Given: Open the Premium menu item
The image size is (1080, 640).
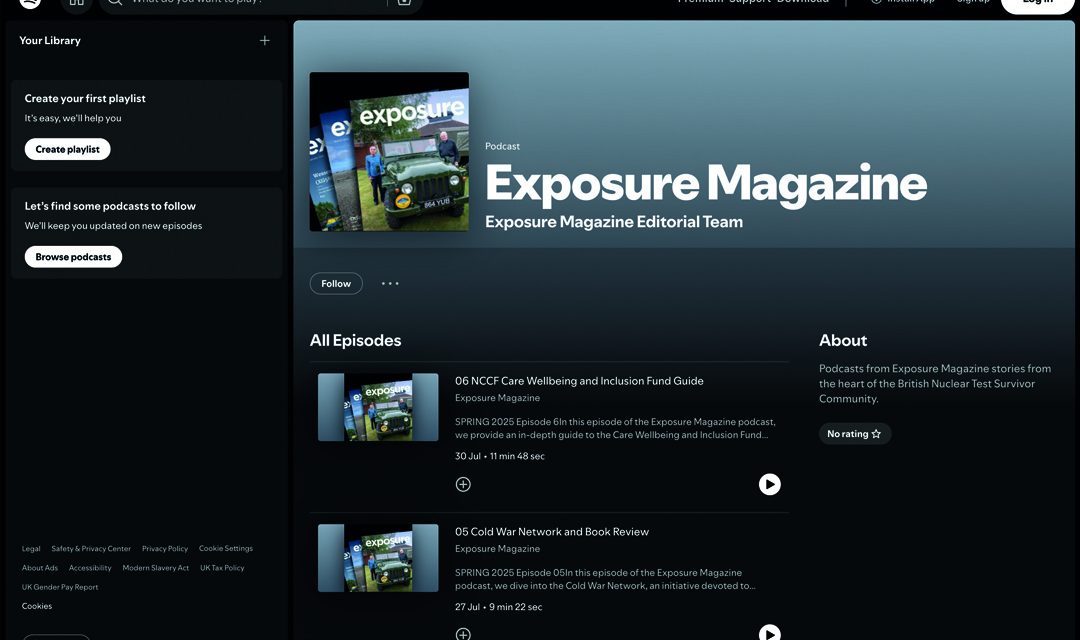Looking at the screenshot, I should [700, 1].
